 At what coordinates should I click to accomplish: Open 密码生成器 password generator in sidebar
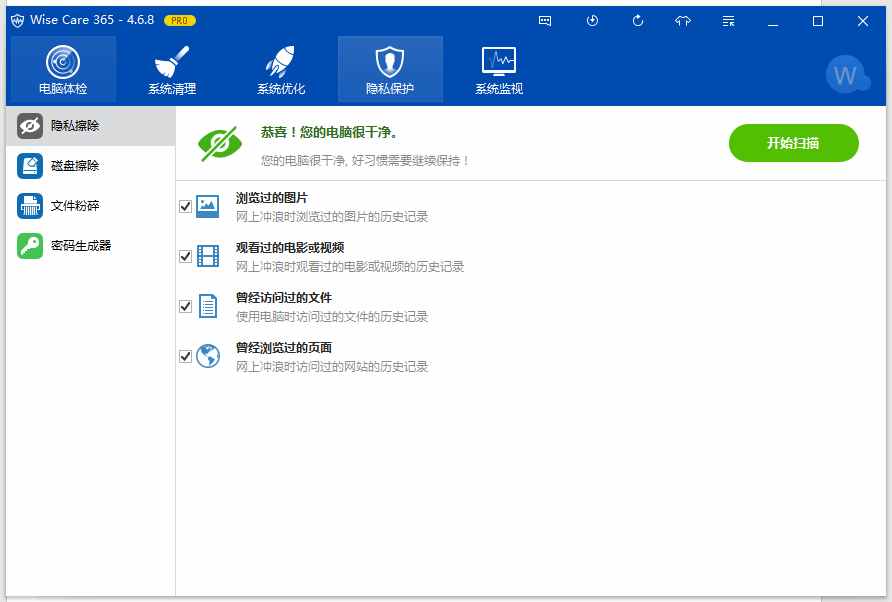click(x=90, y=246)
